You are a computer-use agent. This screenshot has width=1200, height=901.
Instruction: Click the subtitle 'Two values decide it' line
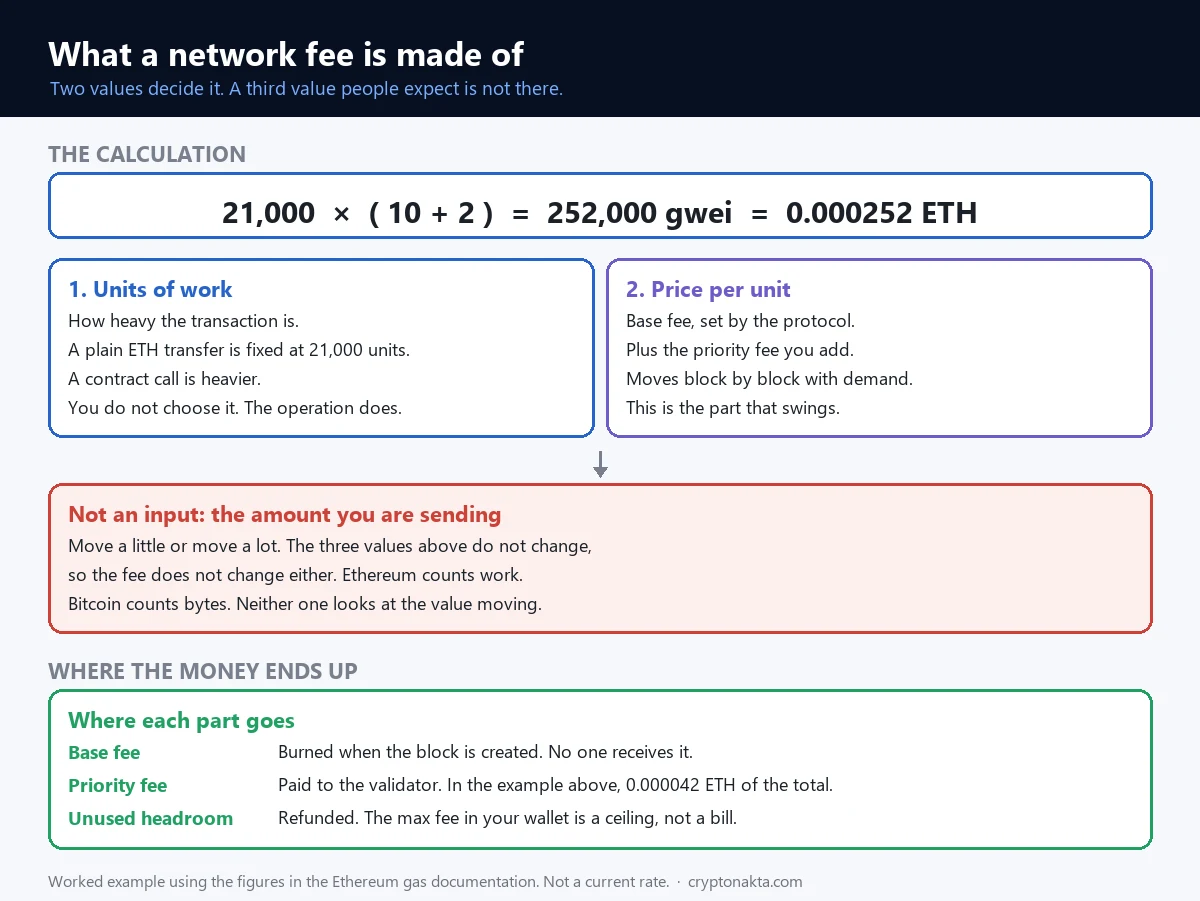[306, 89]
